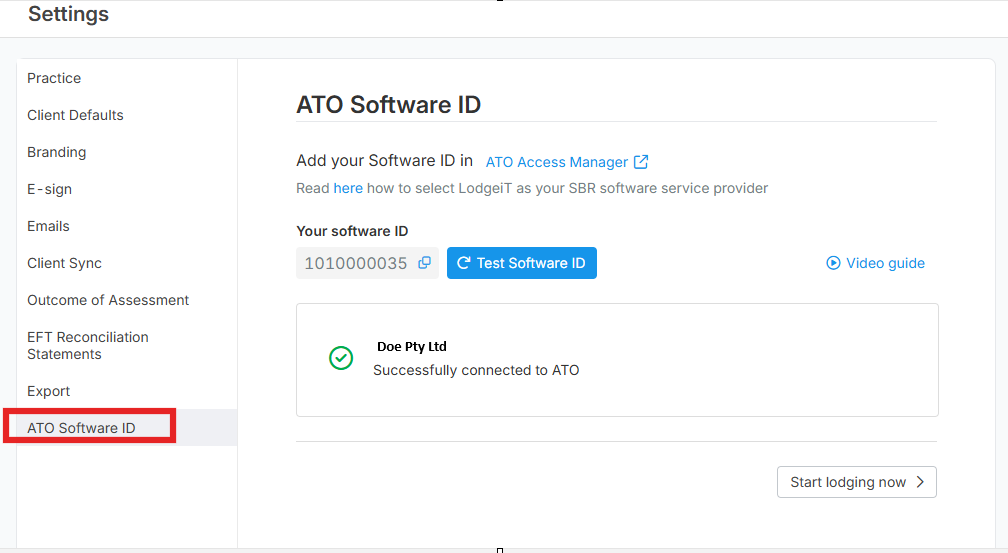Screen dimensions: 1008x553
Task: Open the Practice settings section
Action: 54,78
